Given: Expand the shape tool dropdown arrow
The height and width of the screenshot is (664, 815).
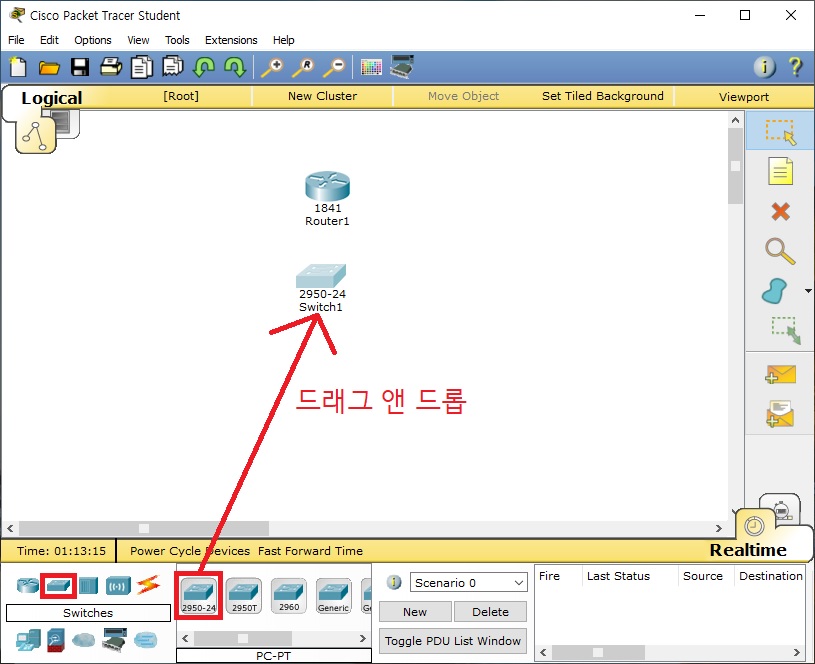Looking at the screenshot, I should coord(808,291).
